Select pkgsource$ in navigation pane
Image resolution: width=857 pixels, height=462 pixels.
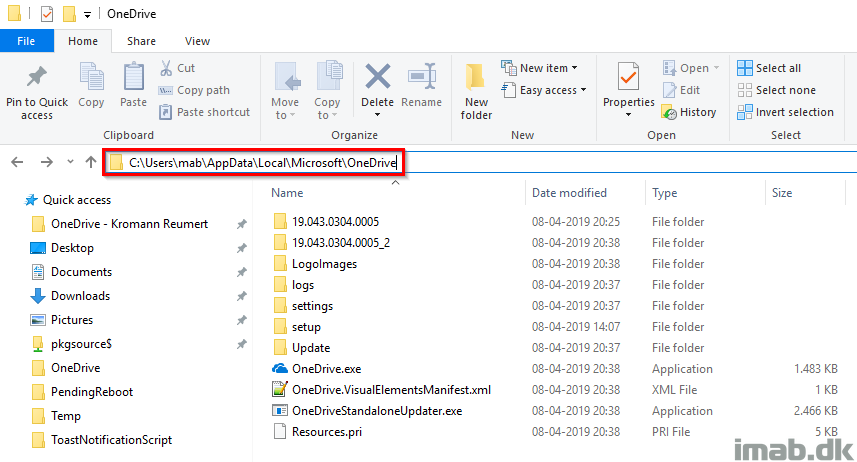[72, 344]
